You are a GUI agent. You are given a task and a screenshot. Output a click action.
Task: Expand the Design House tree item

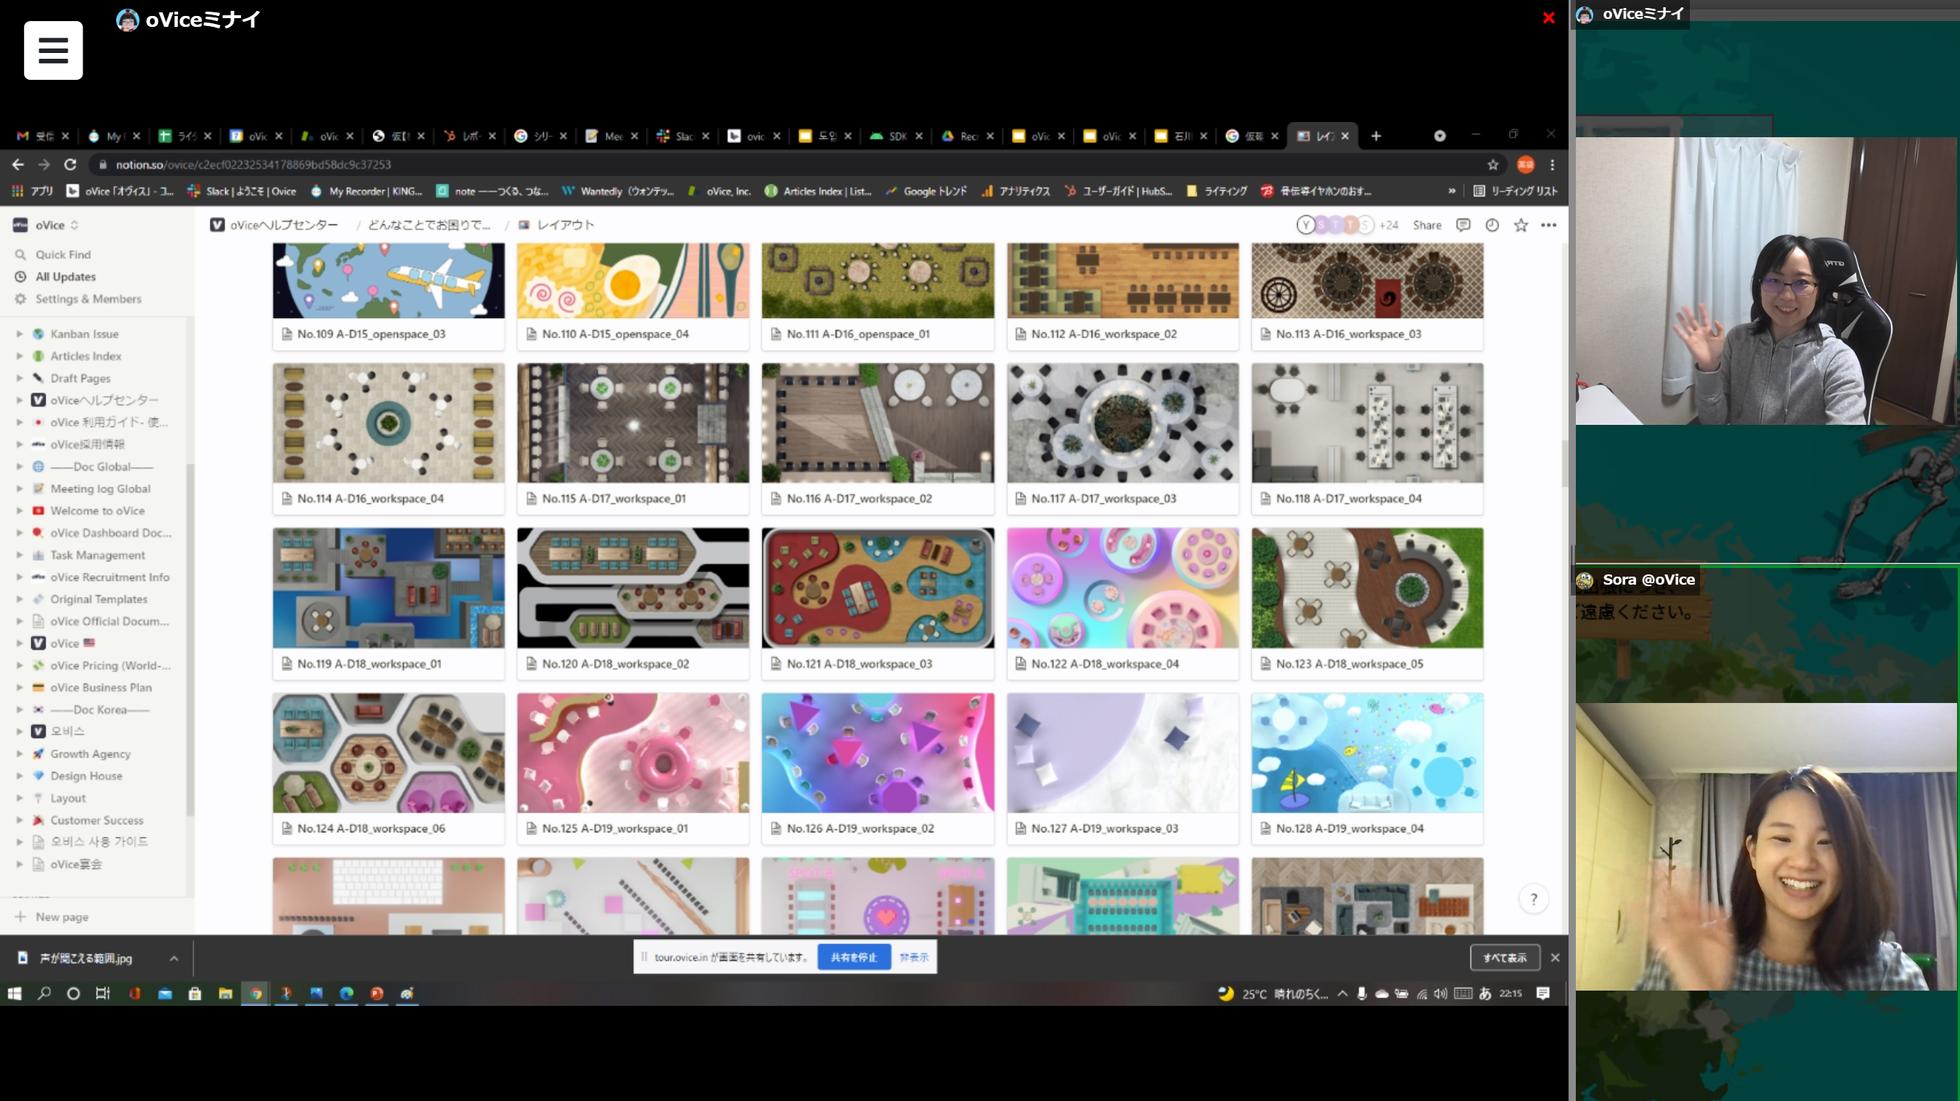pos(19,776)
